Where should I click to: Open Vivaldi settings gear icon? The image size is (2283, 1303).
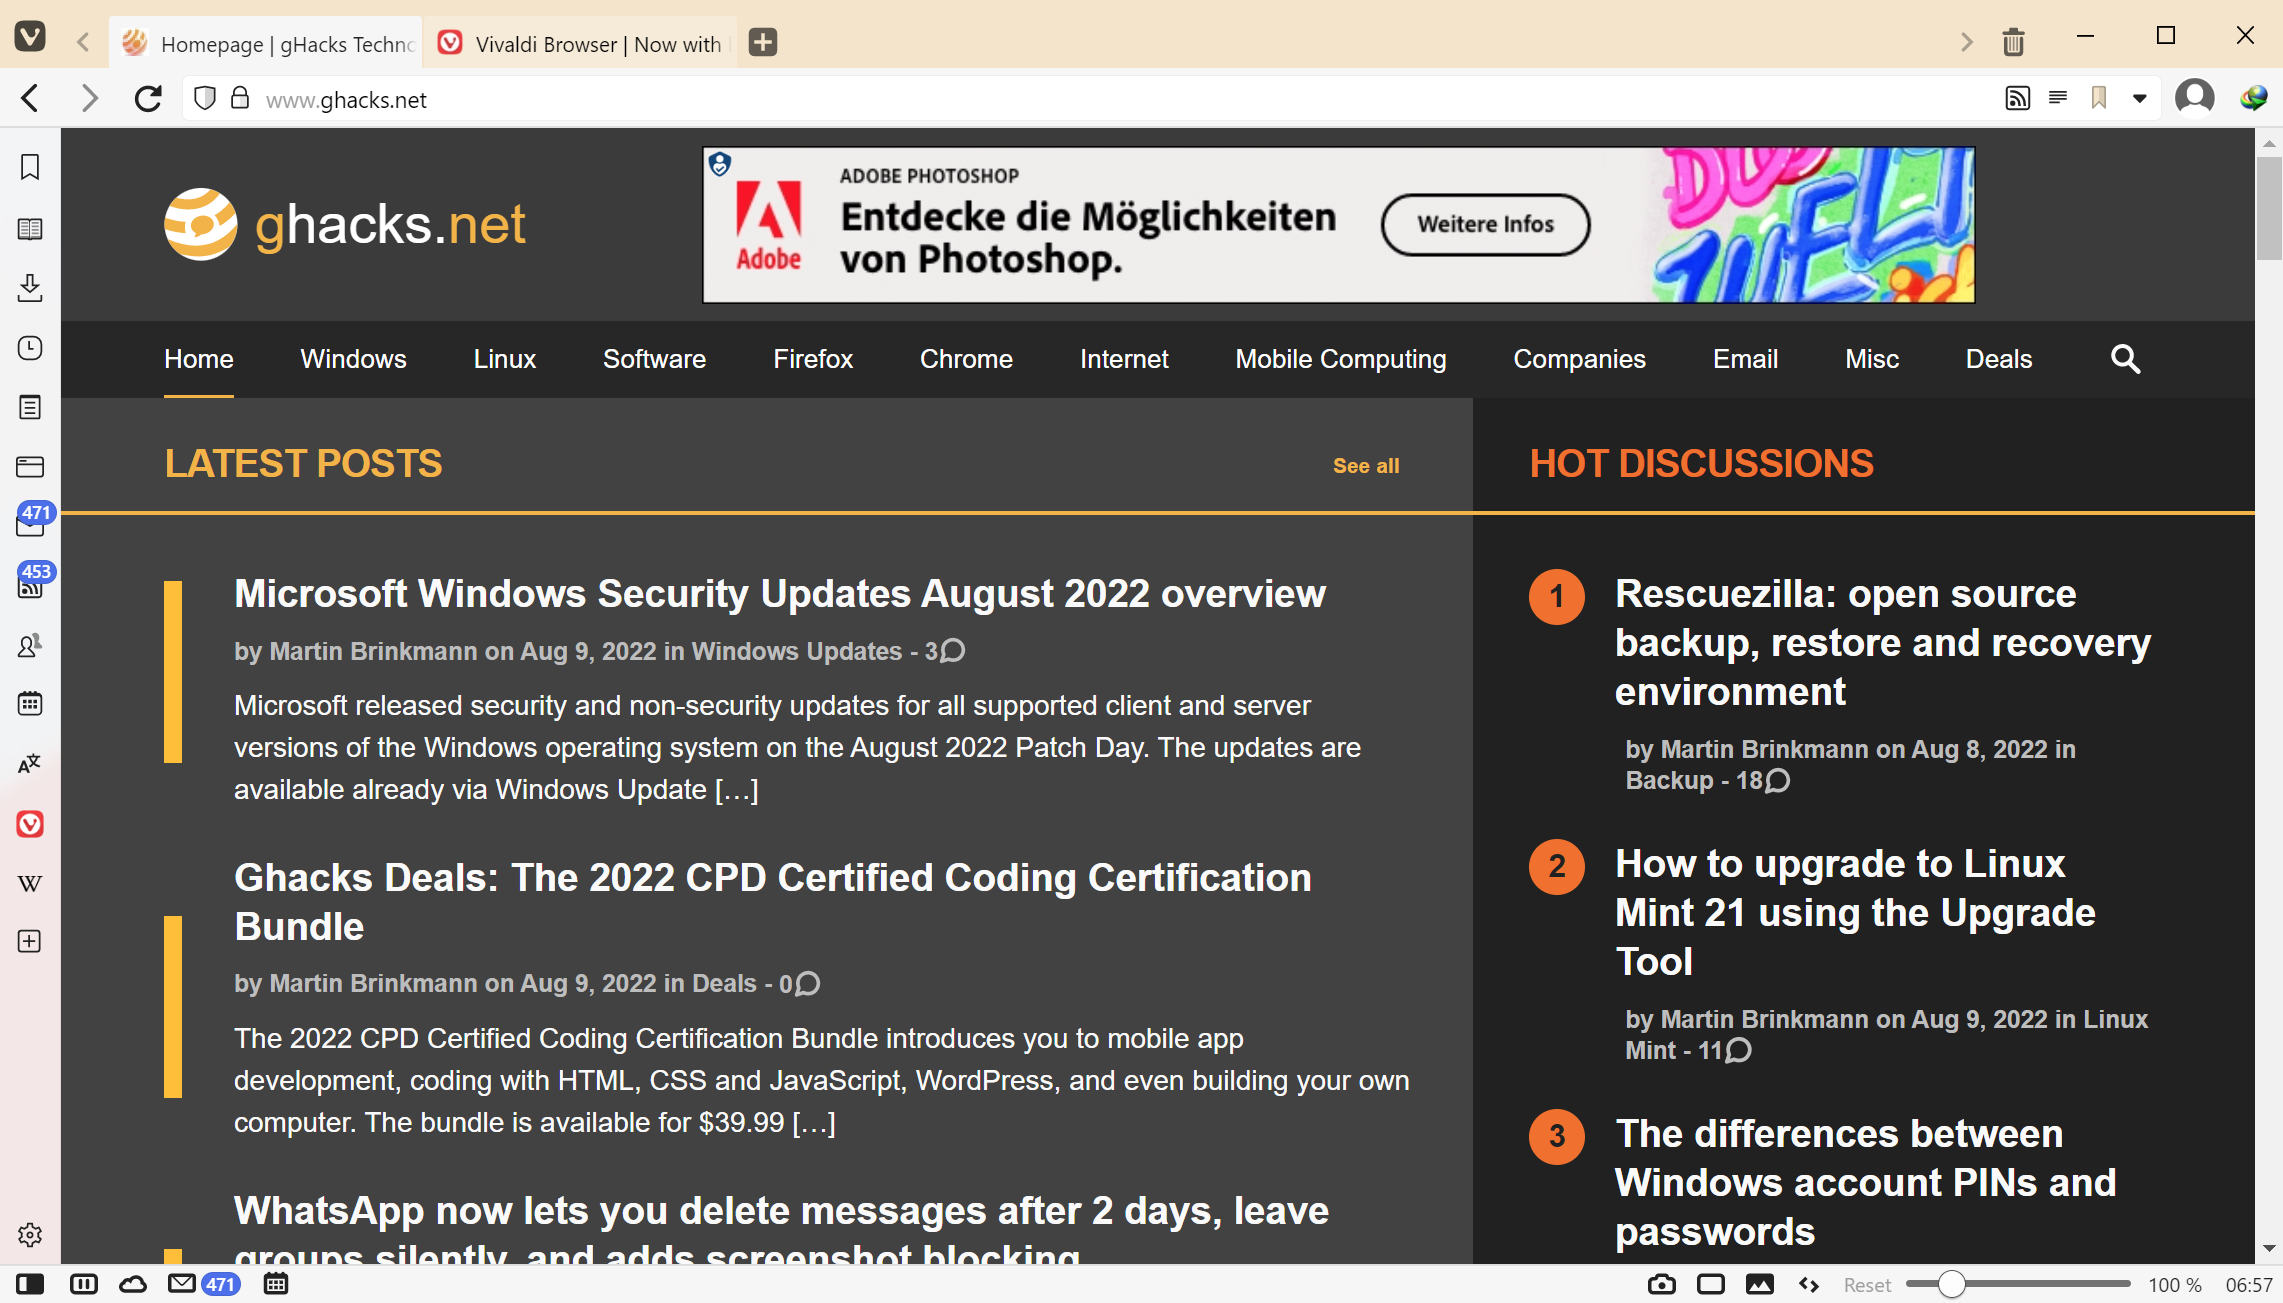pyautogui.click(x=30, y=1235)
